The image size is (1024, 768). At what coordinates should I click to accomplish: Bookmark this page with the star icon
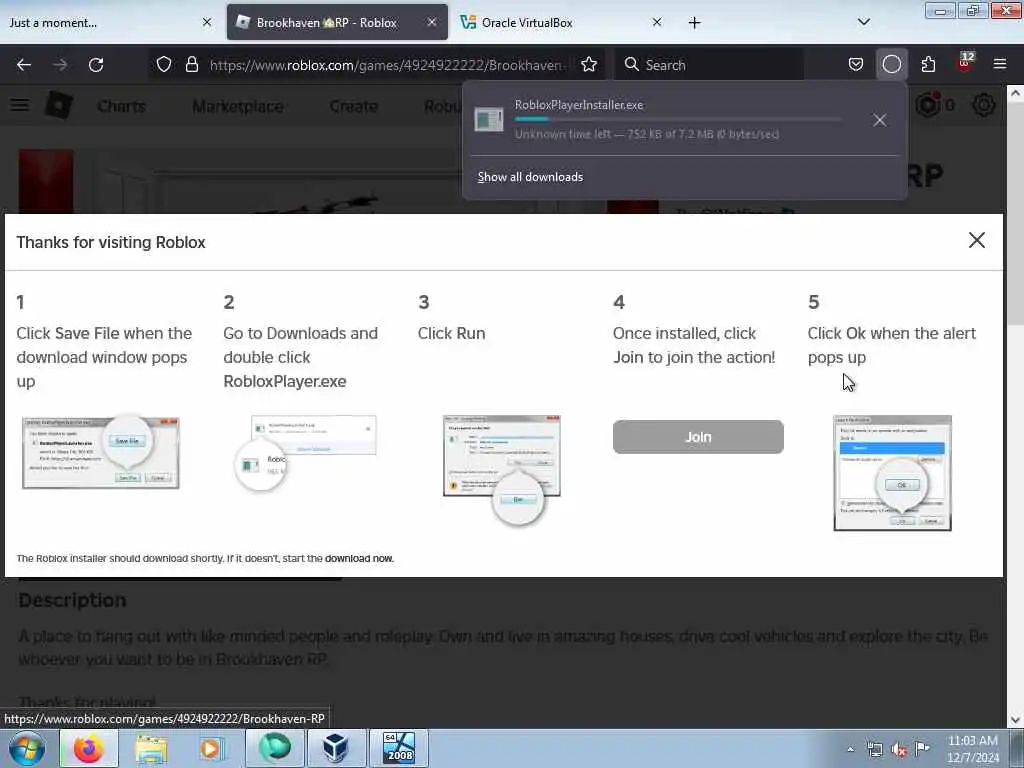click(588, 65)
